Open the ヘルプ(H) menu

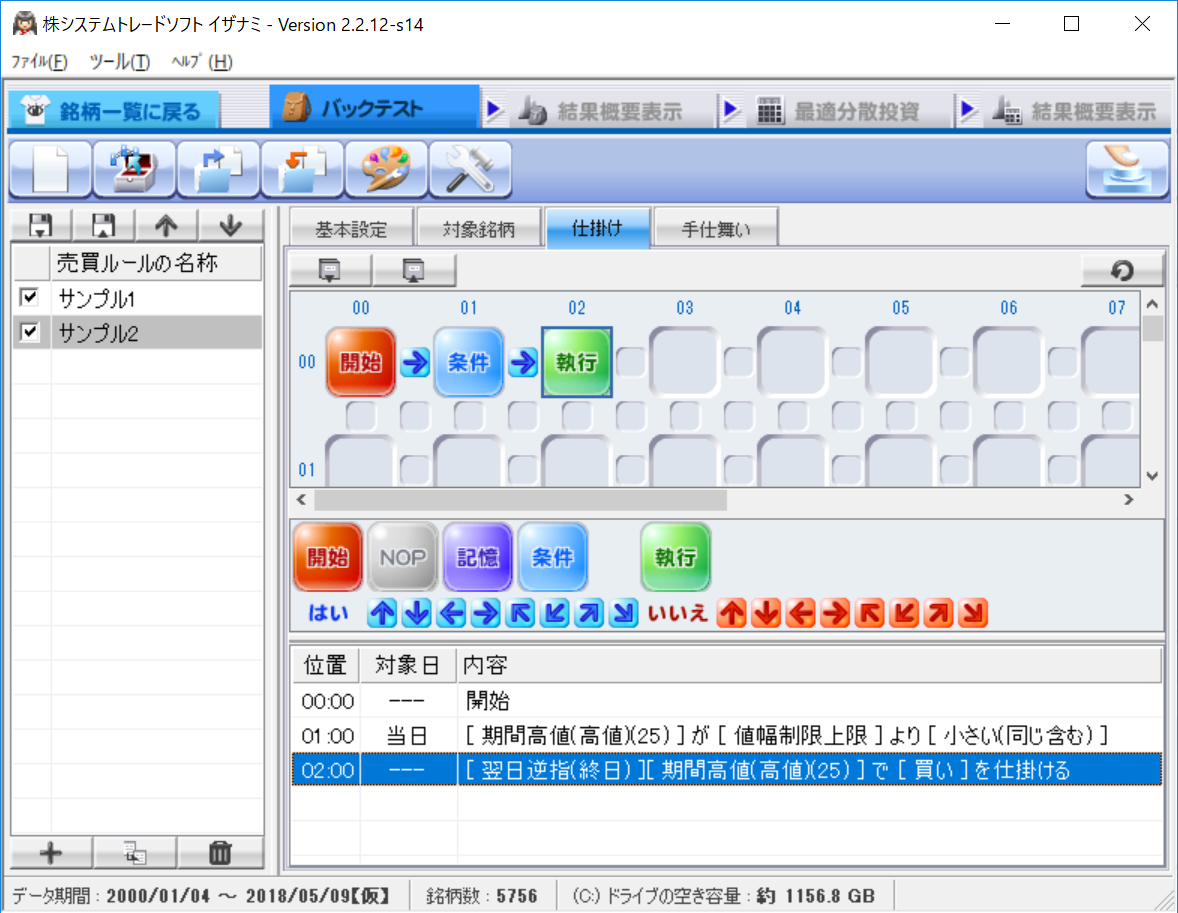coord(201,62)
